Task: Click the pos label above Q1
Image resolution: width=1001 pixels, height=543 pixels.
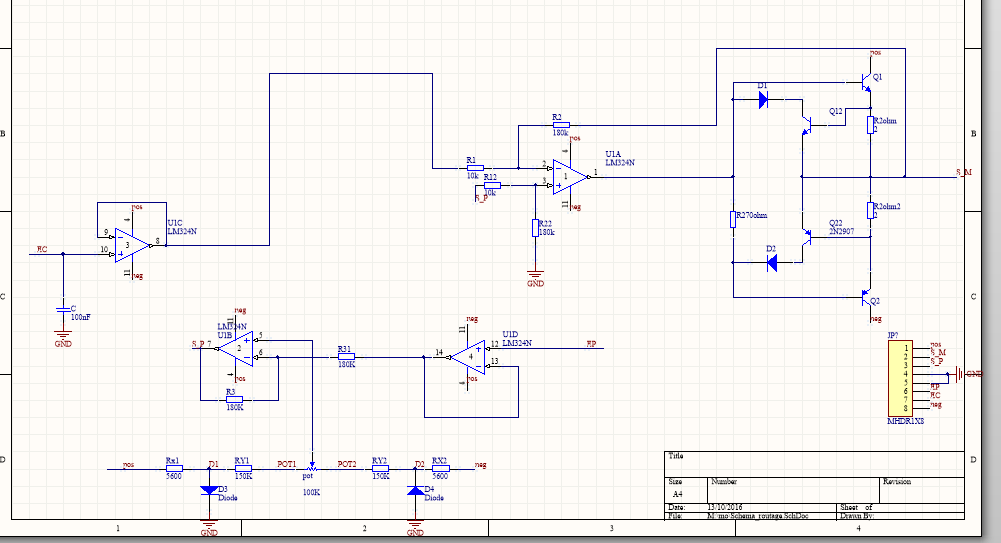Action: [876, 53]
